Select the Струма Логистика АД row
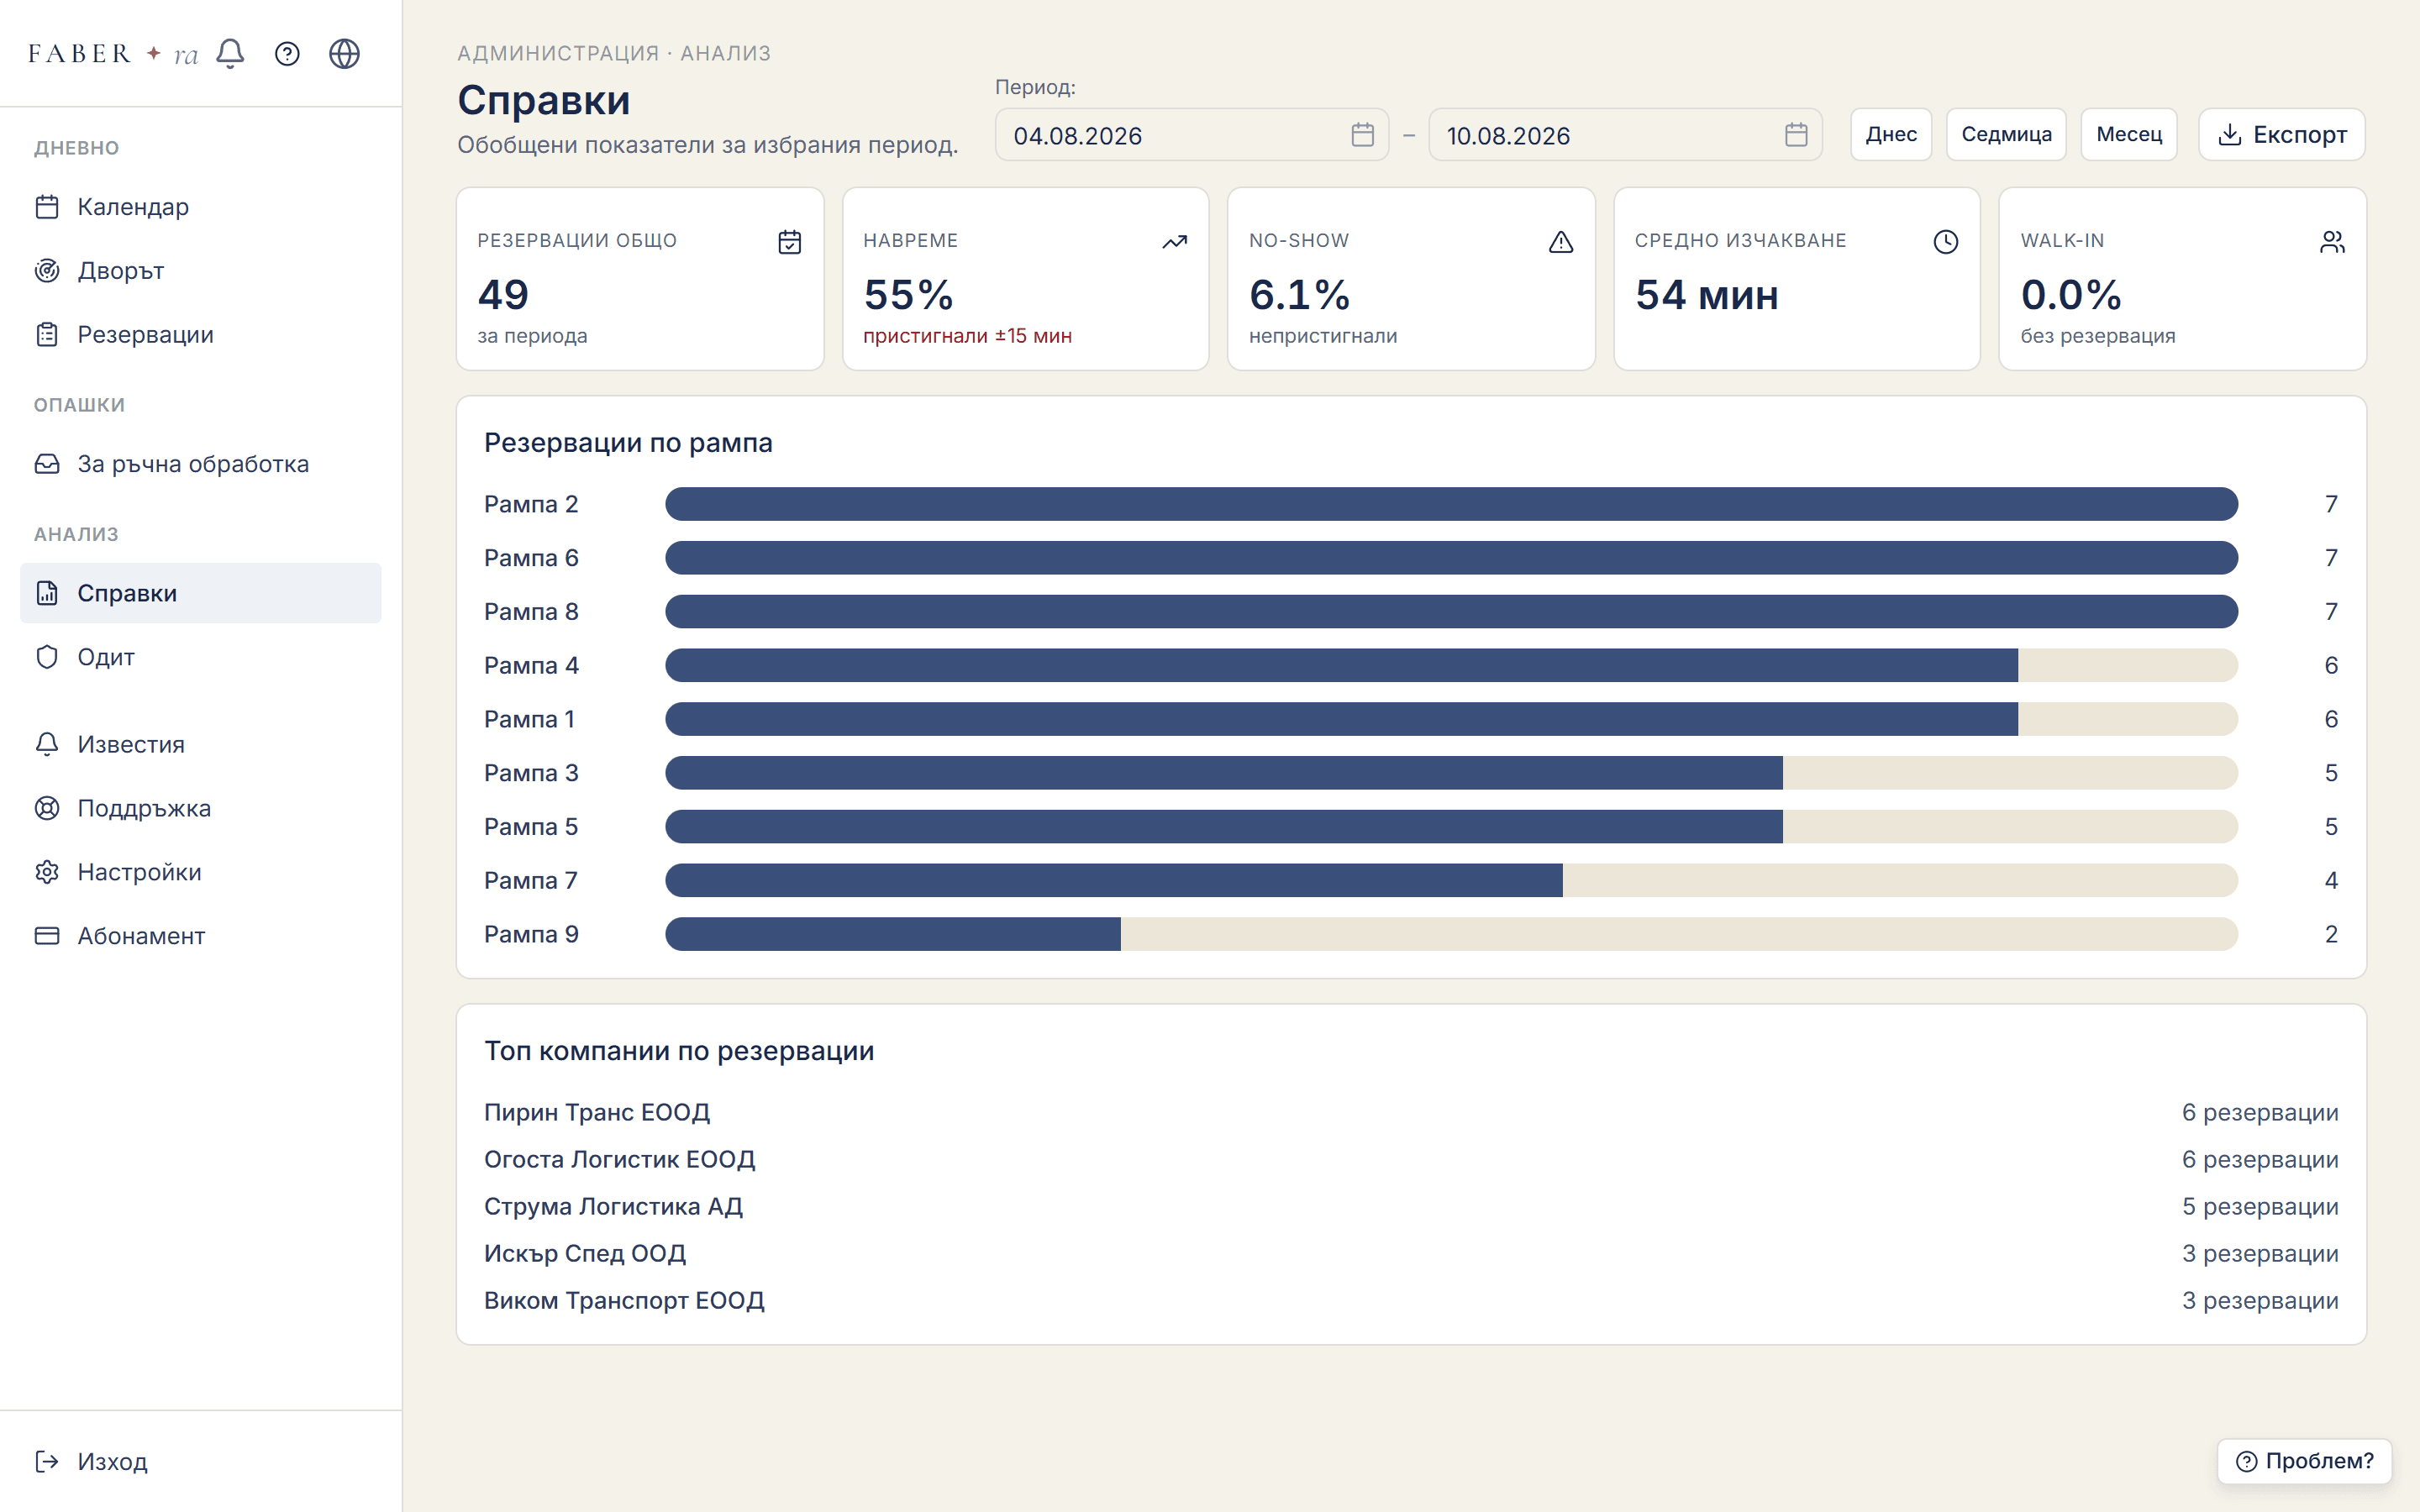2420x1512 pixels. pyautogui.click(x=1411, y=1207)
